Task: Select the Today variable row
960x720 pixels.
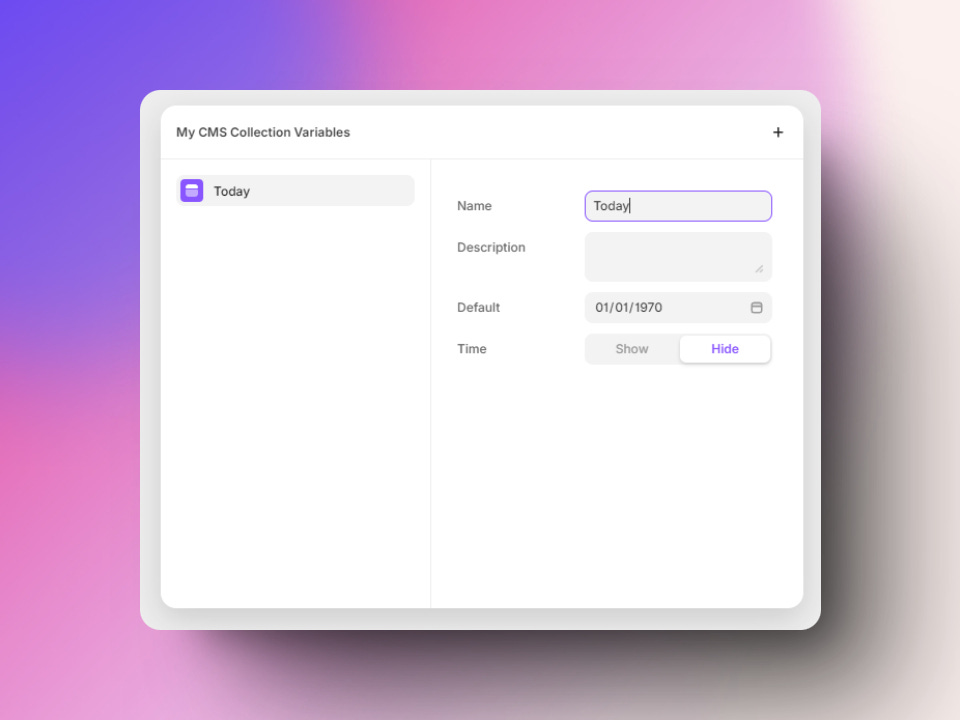Action: 295,190
